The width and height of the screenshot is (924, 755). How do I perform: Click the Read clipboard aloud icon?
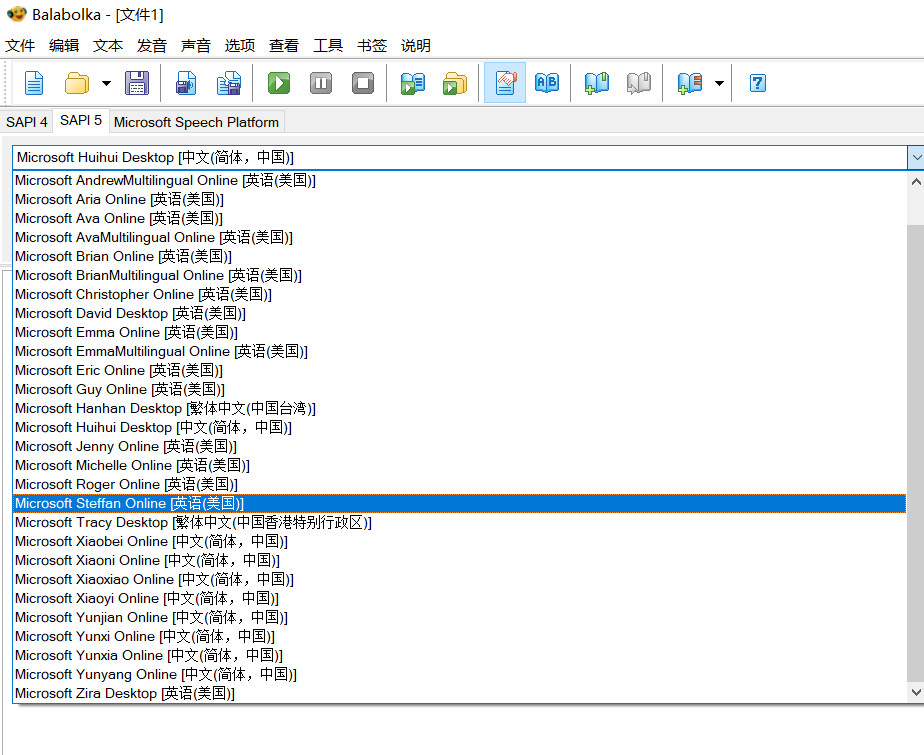click(412, 83)
